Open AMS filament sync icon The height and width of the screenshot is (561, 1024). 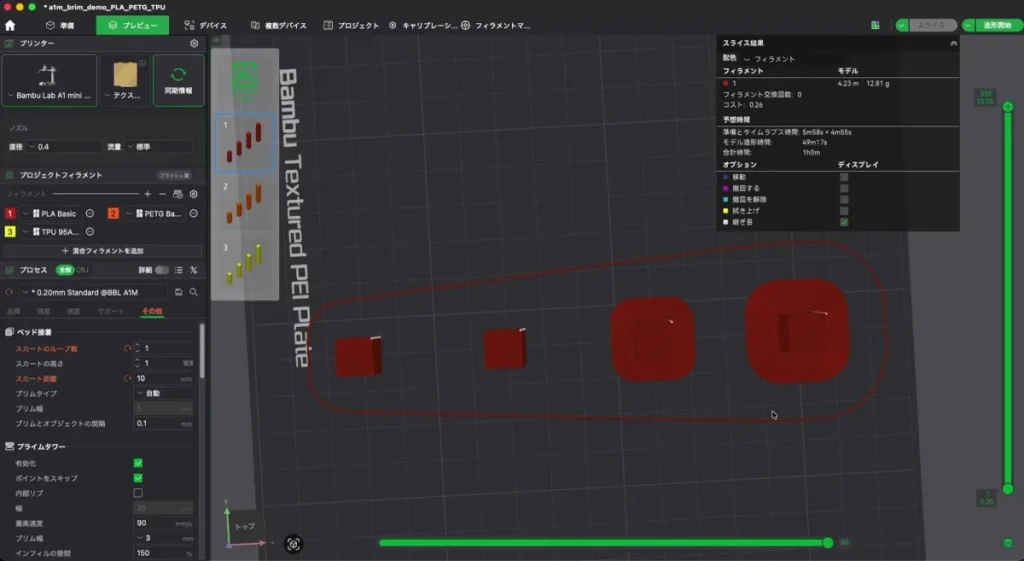tap(178, 194)
